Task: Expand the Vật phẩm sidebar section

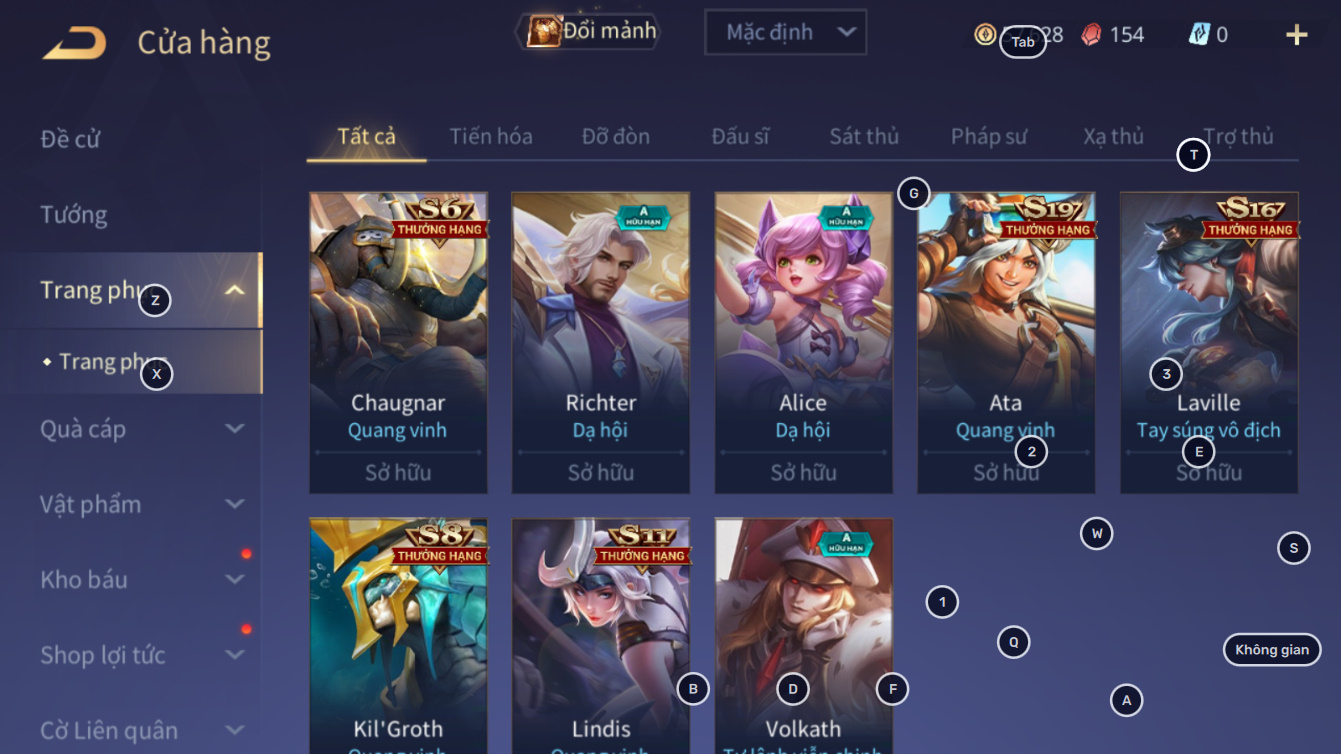Action: coord(235,504)
